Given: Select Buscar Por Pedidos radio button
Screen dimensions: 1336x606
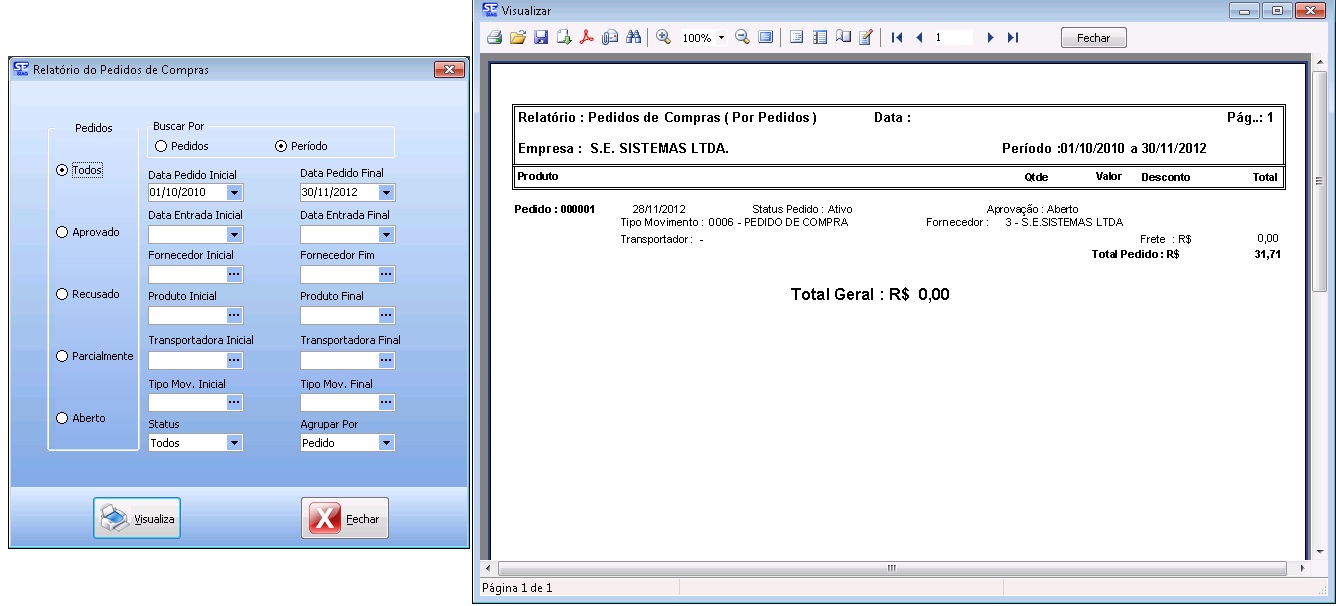Looking at the screenshot, I should pyautogui.click(x=161, y=146).
